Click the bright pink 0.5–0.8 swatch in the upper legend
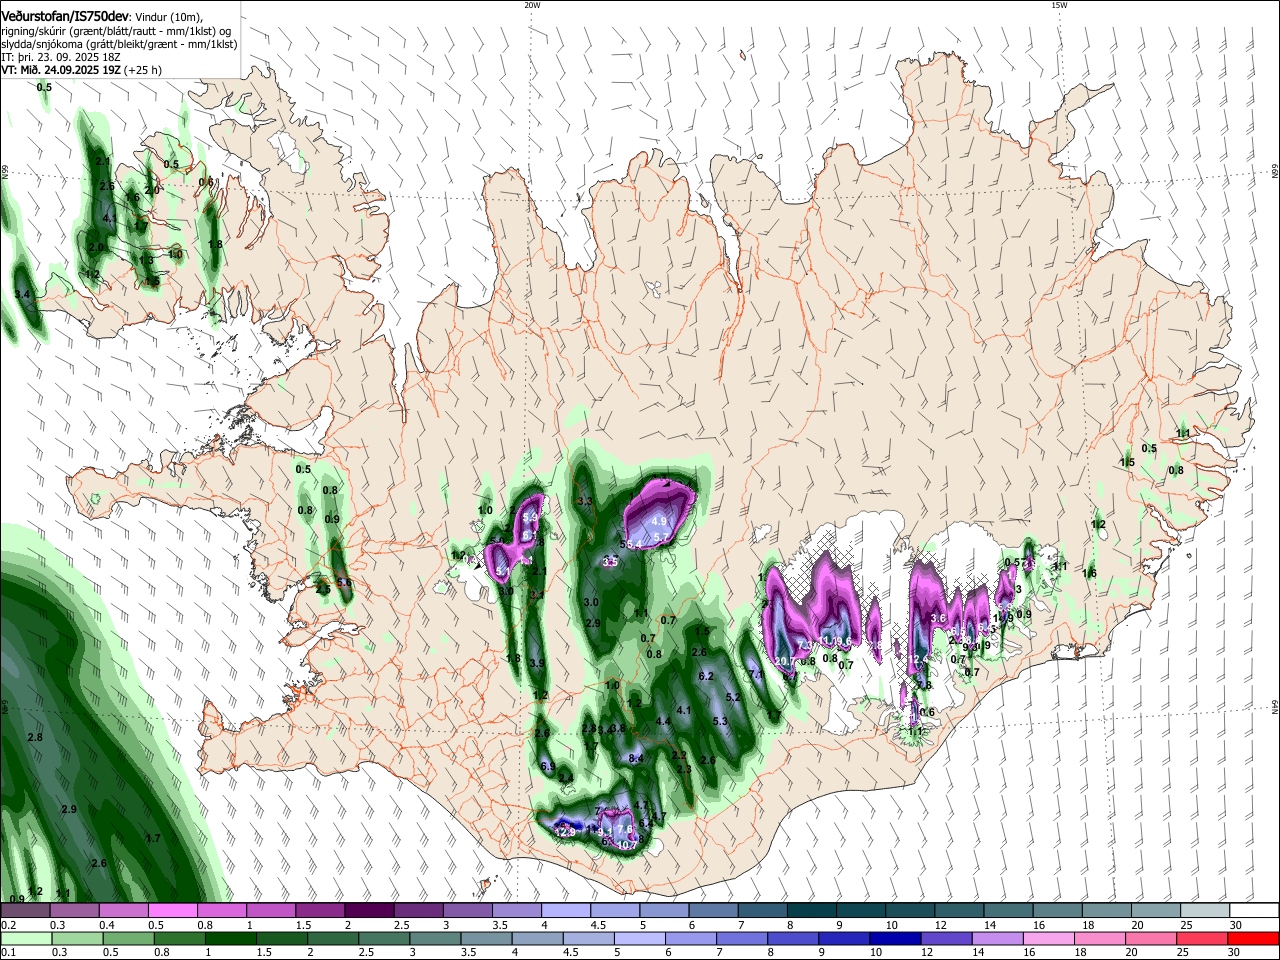Screen dimensions: 1280x960 [x=172, y=911]
